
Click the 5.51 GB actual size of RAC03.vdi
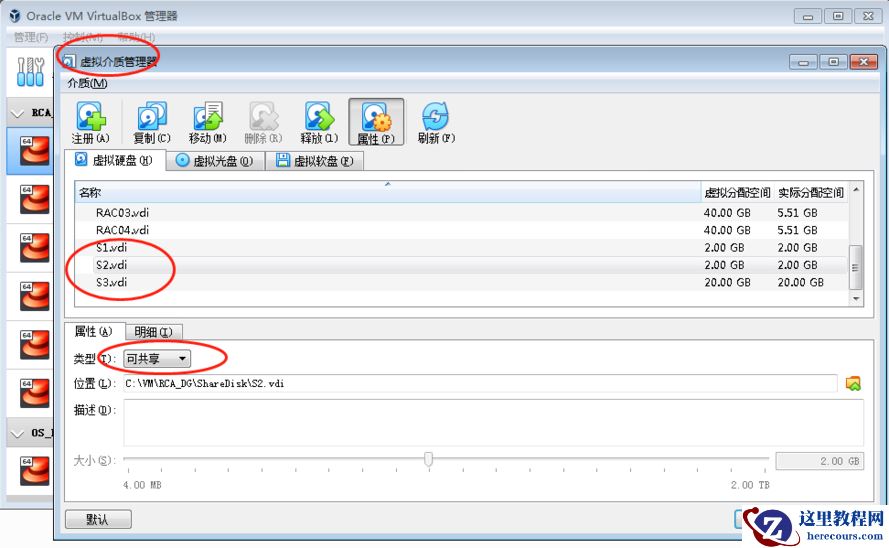797,213
